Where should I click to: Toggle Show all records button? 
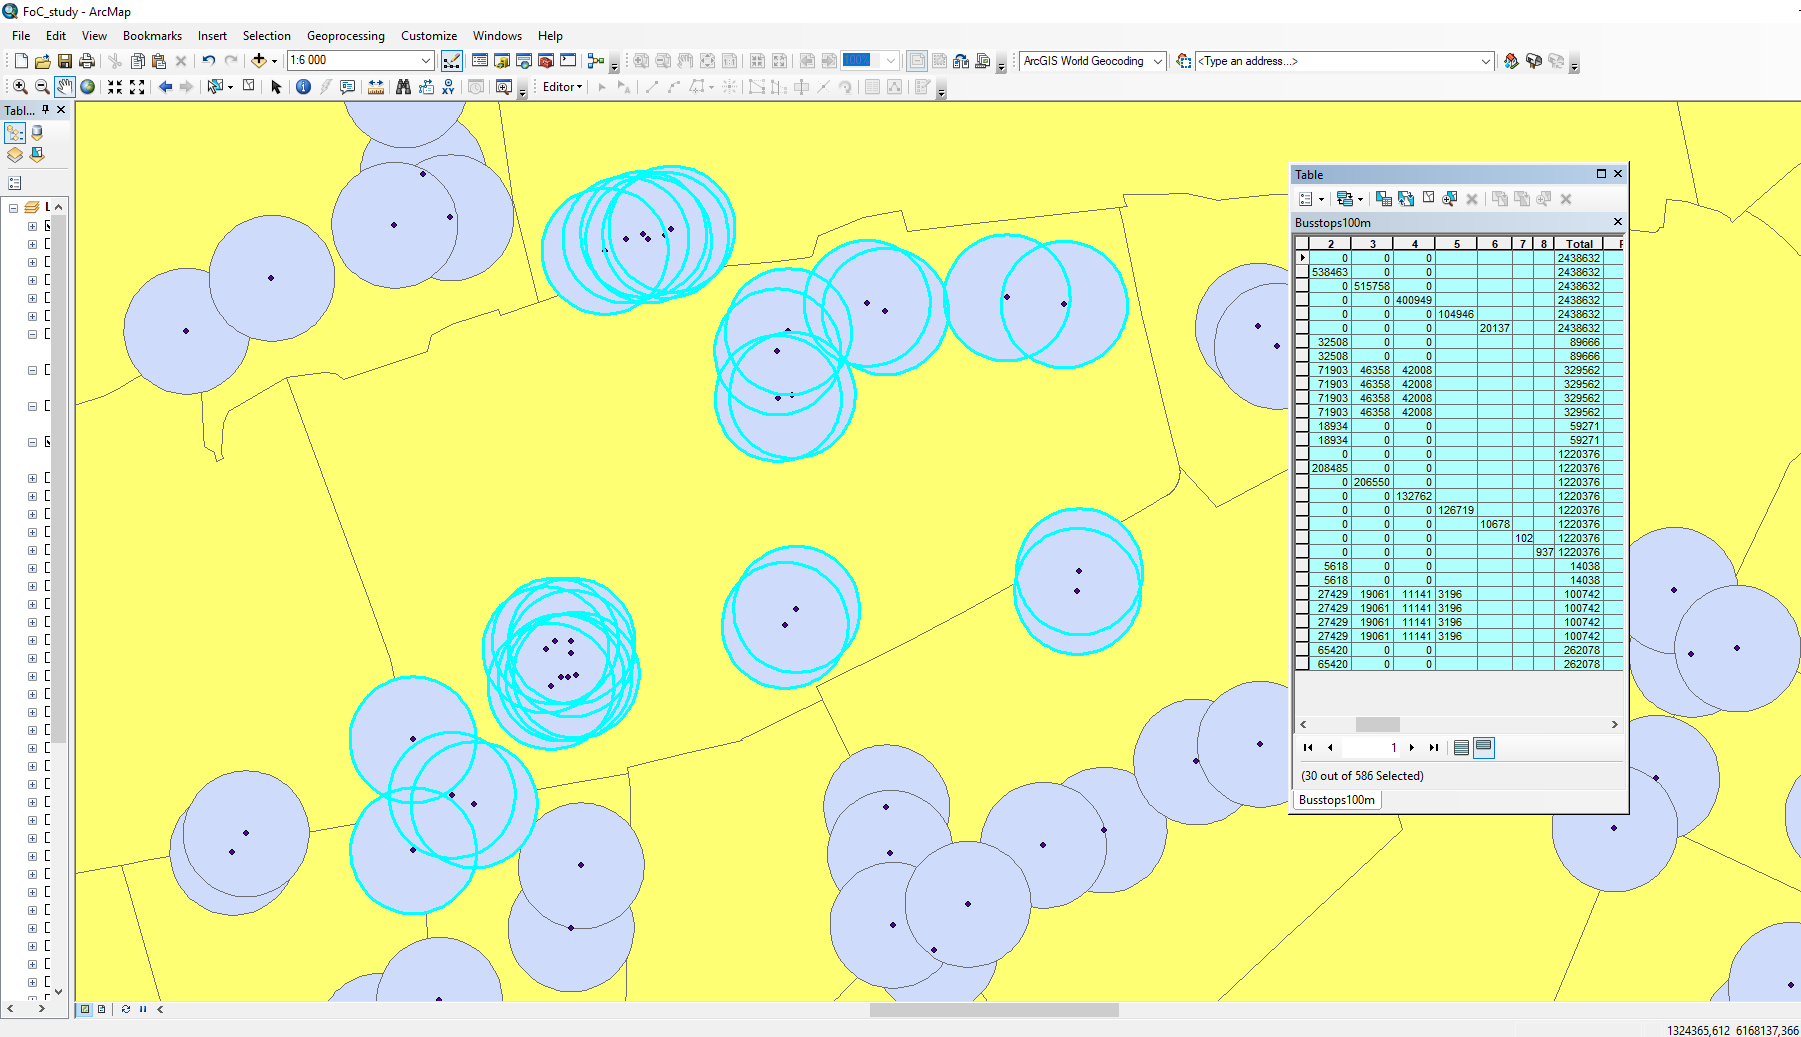(1461, 747)
